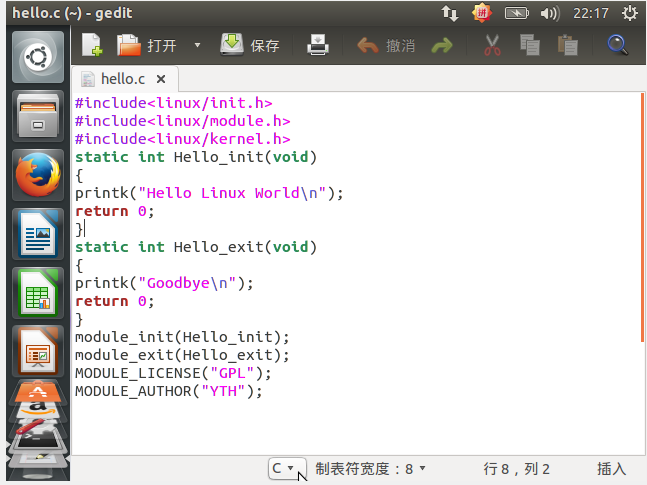Undo the last edit with 撤消
Viewport: 647px width, 485px height.
tap(386, 45)
